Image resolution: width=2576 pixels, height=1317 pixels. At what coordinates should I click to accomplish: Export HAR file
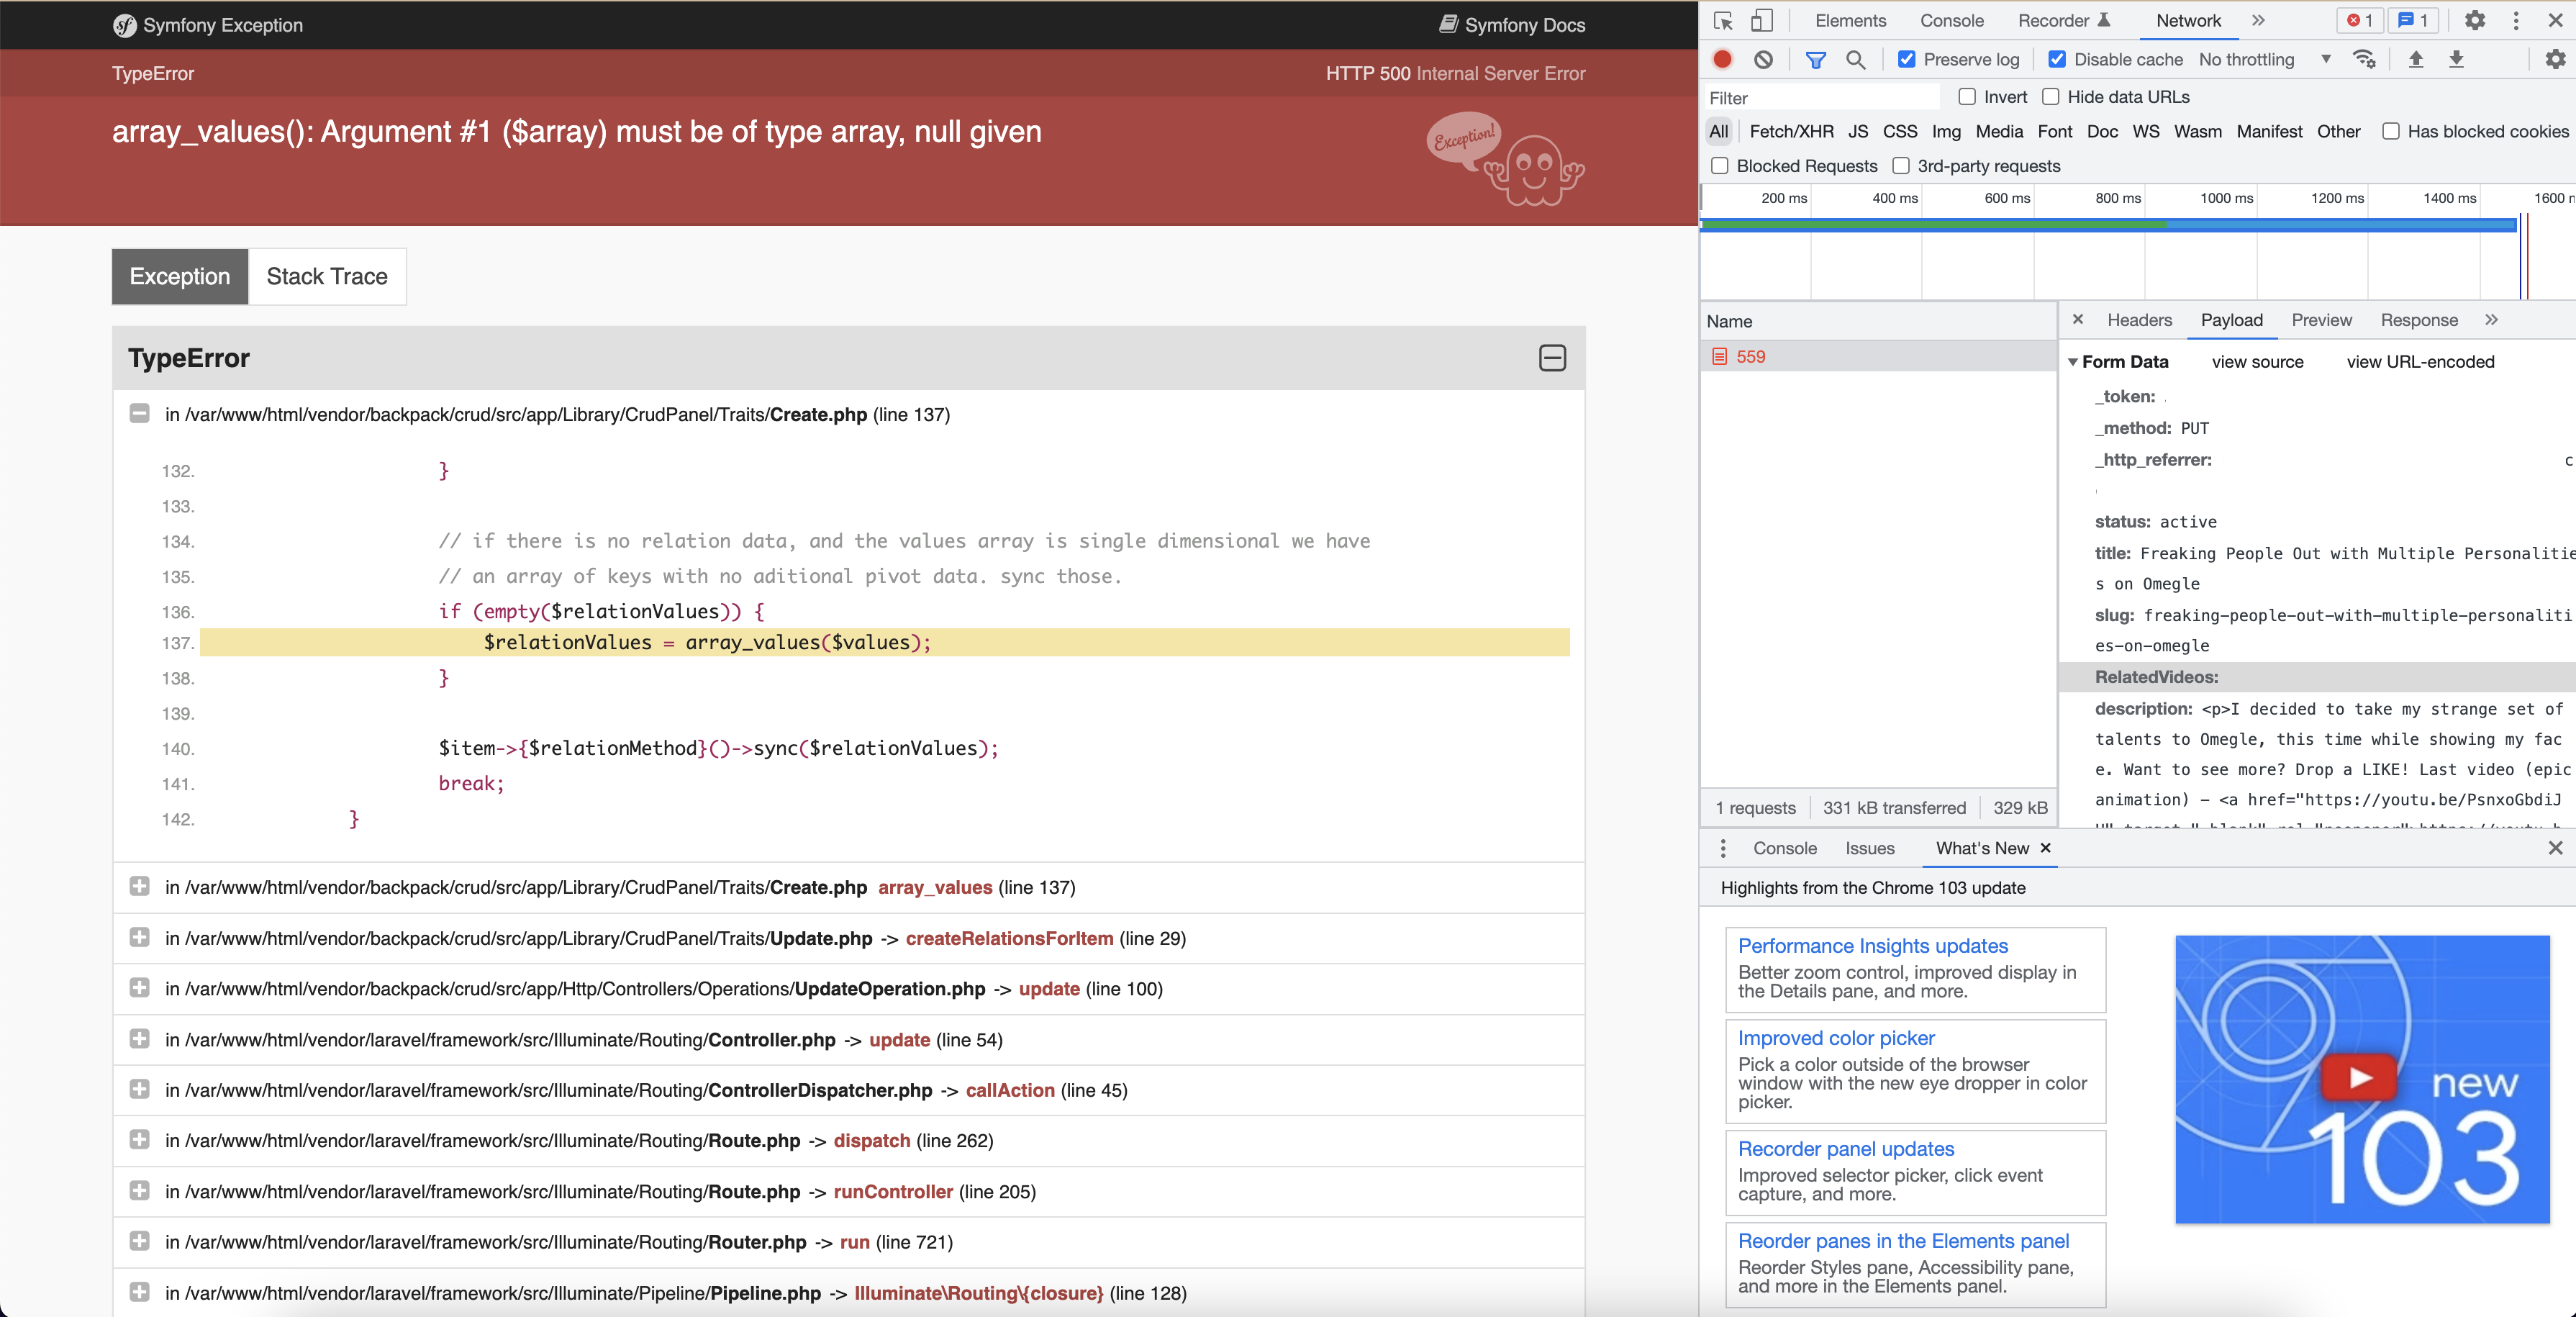[x=2457, y=59]
